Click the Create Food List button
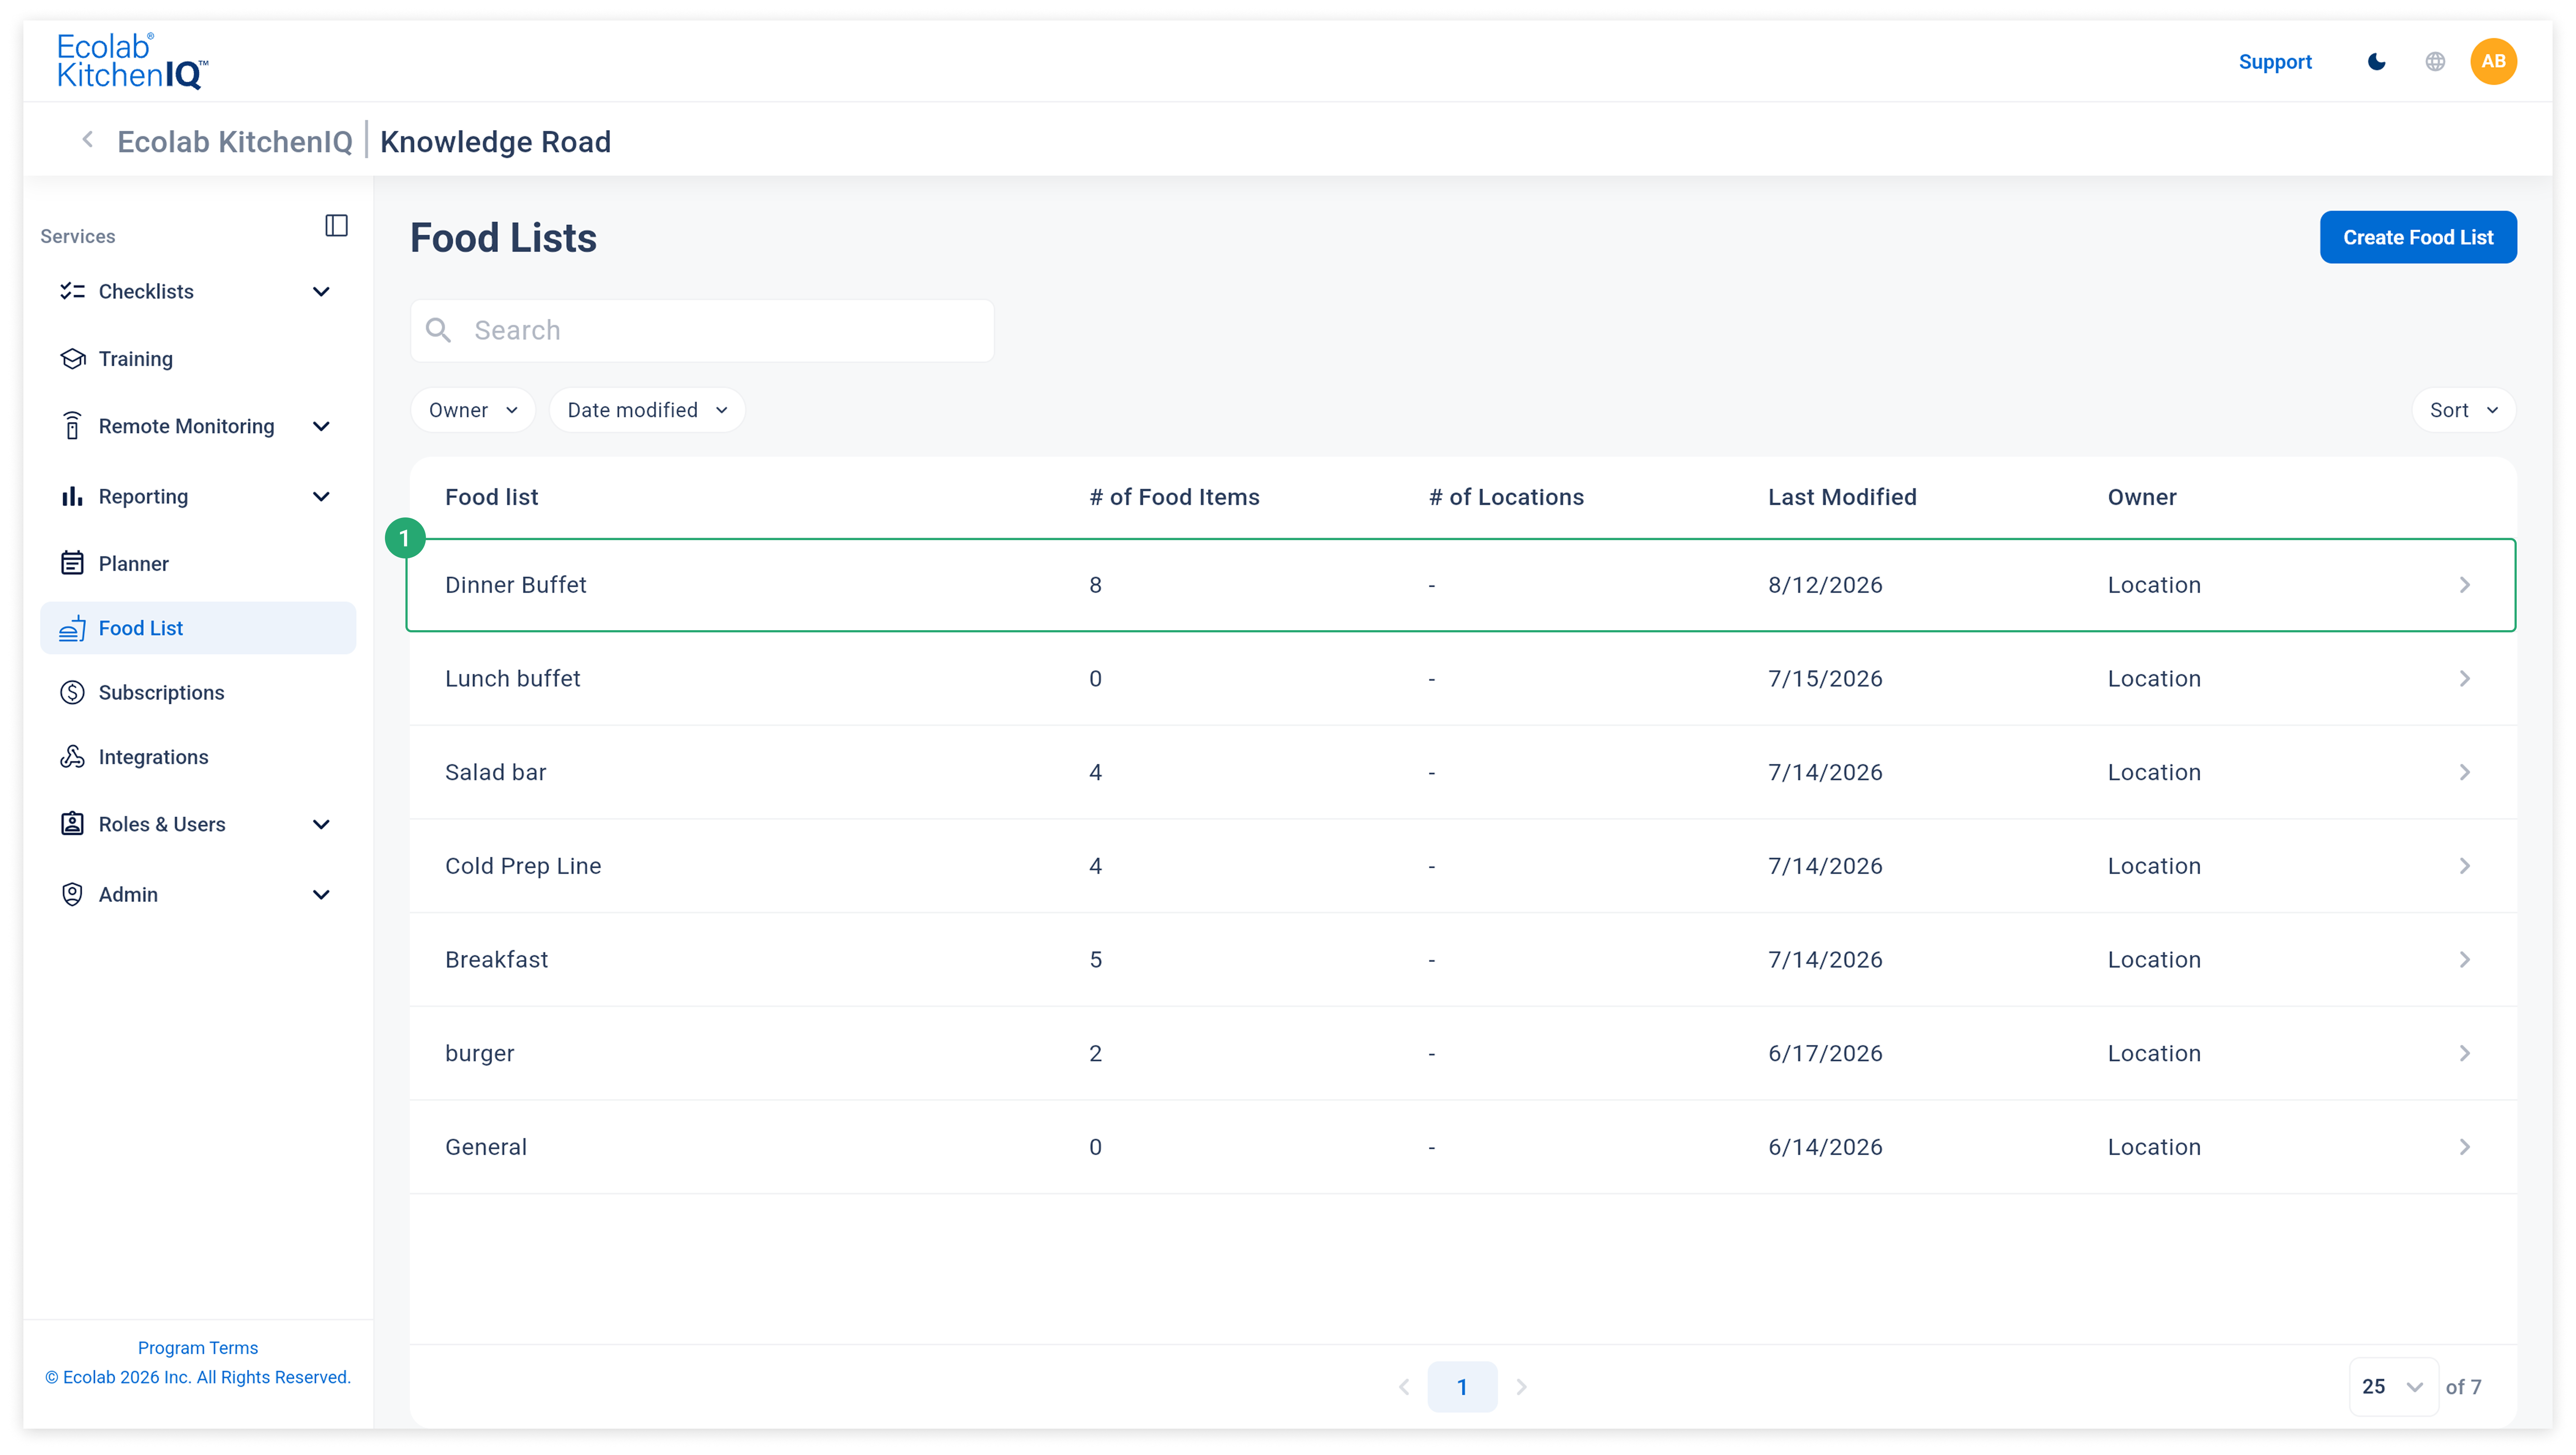The width and height of the screenshot is (2576, 1455). pyautogui.click(x=2418, y=237)
